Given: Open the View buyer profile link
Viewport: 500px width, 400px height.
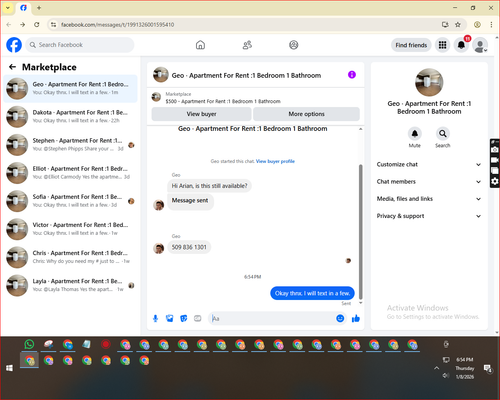Looking at the screenshot, I should [x=275, y=161].
